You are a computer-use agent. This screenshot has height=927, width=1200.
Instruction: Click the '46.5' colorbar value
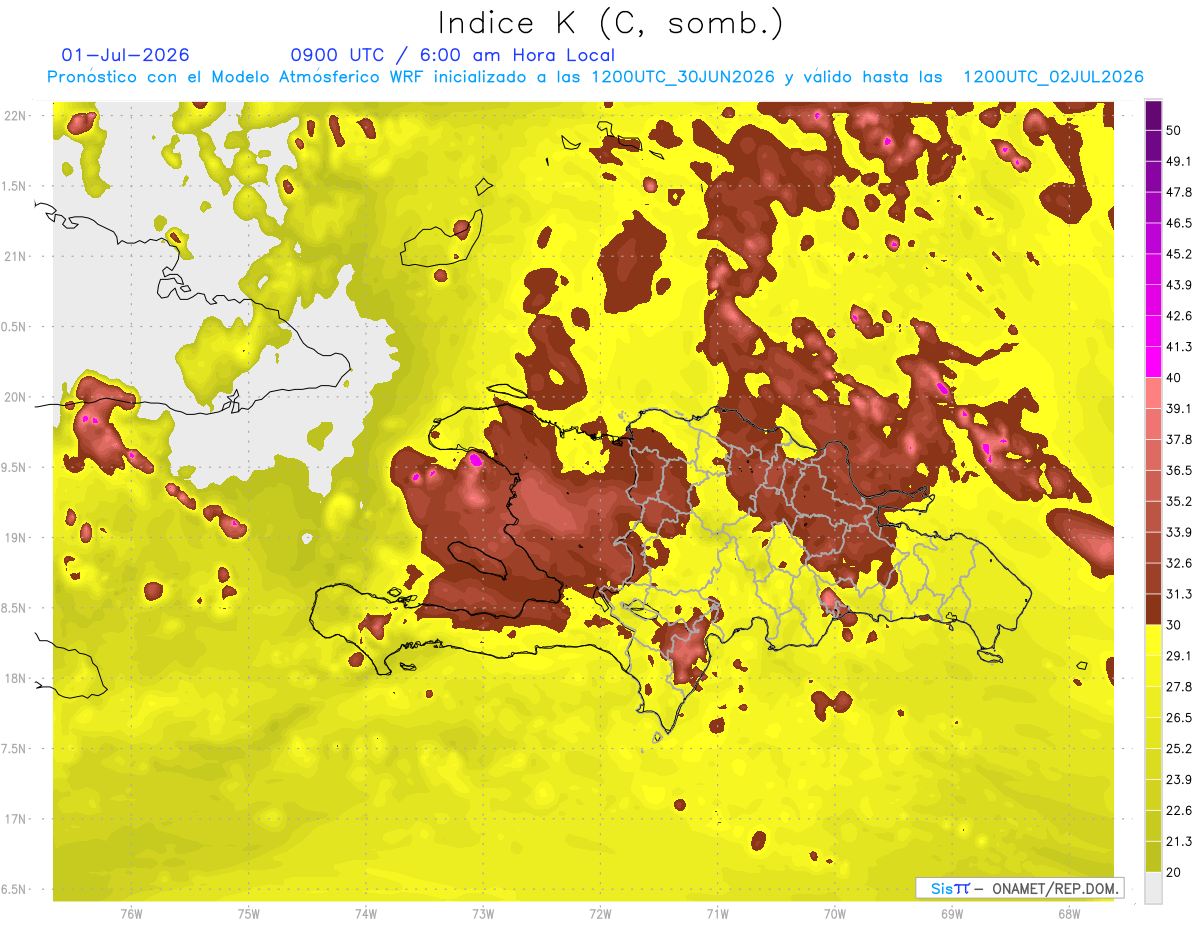tap(1178, 223)
